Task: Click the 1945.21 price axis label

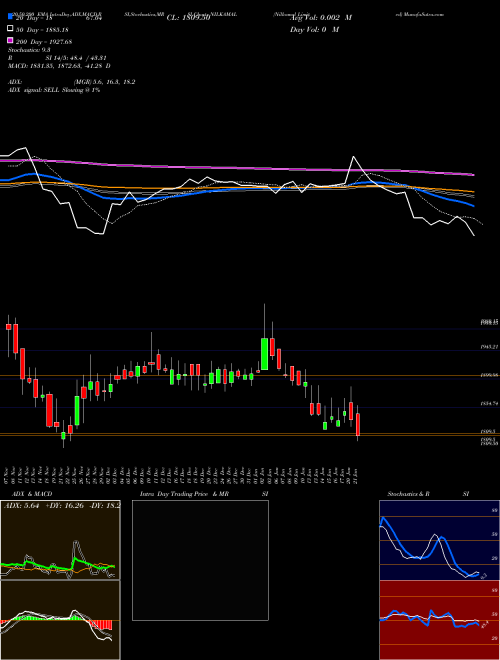Action: click(x=490, y=347)
